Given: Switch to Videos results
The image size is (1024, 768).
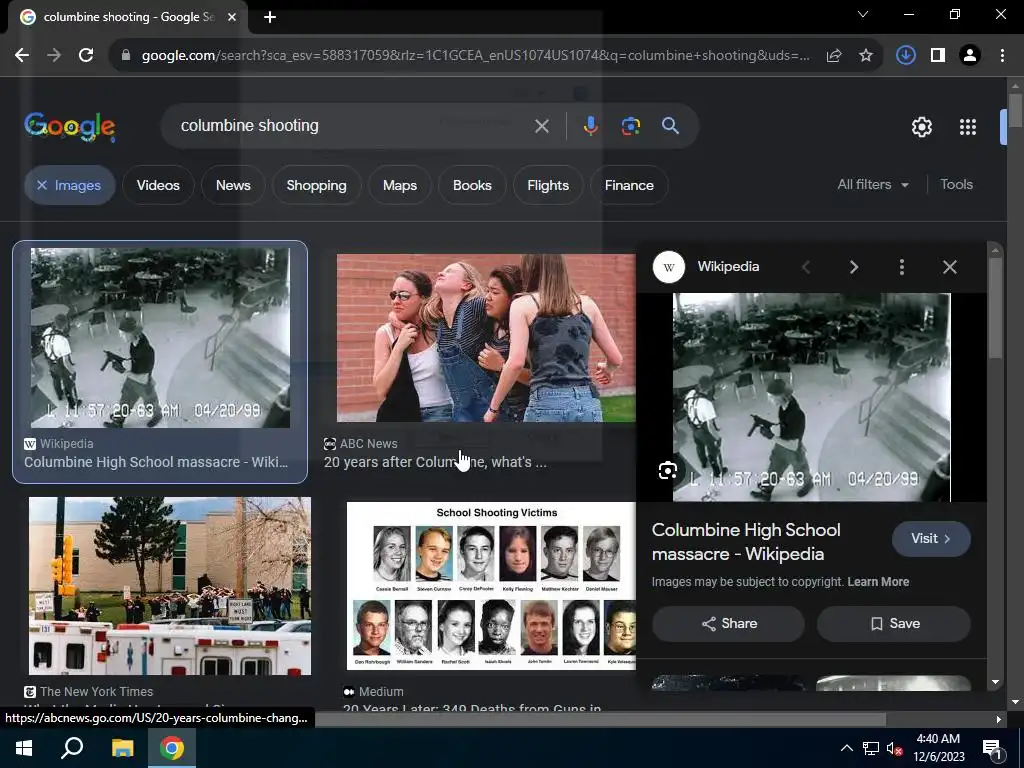Looking at the screenshot, I should tap(158, 185).
